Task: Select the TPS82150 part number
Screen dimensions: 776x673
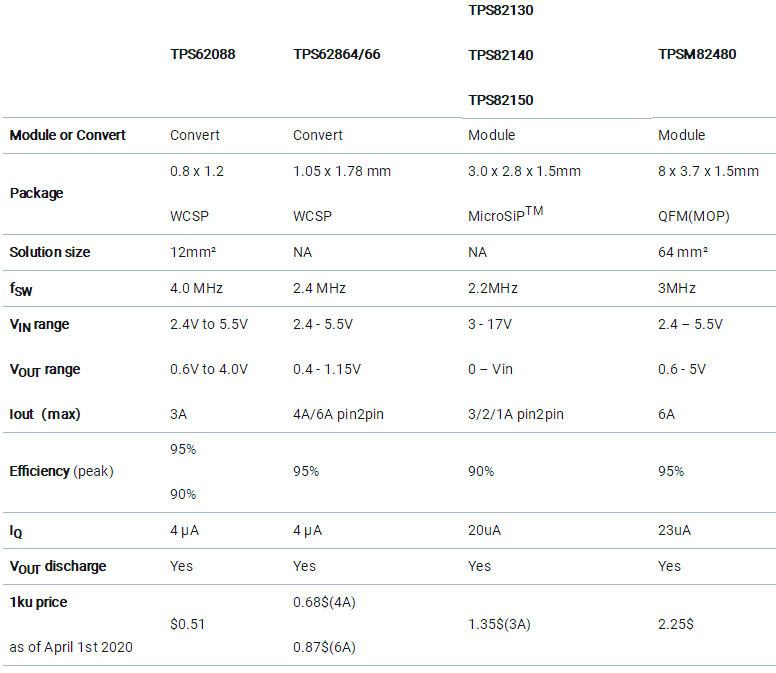Action: [501, 100]
